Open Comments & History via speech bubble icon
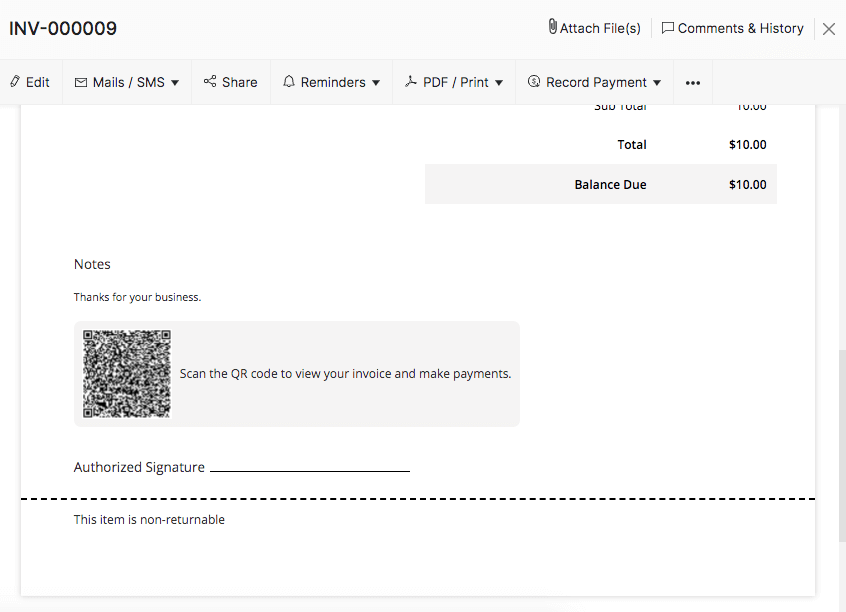Screen dimensions: 846x612 668,28
